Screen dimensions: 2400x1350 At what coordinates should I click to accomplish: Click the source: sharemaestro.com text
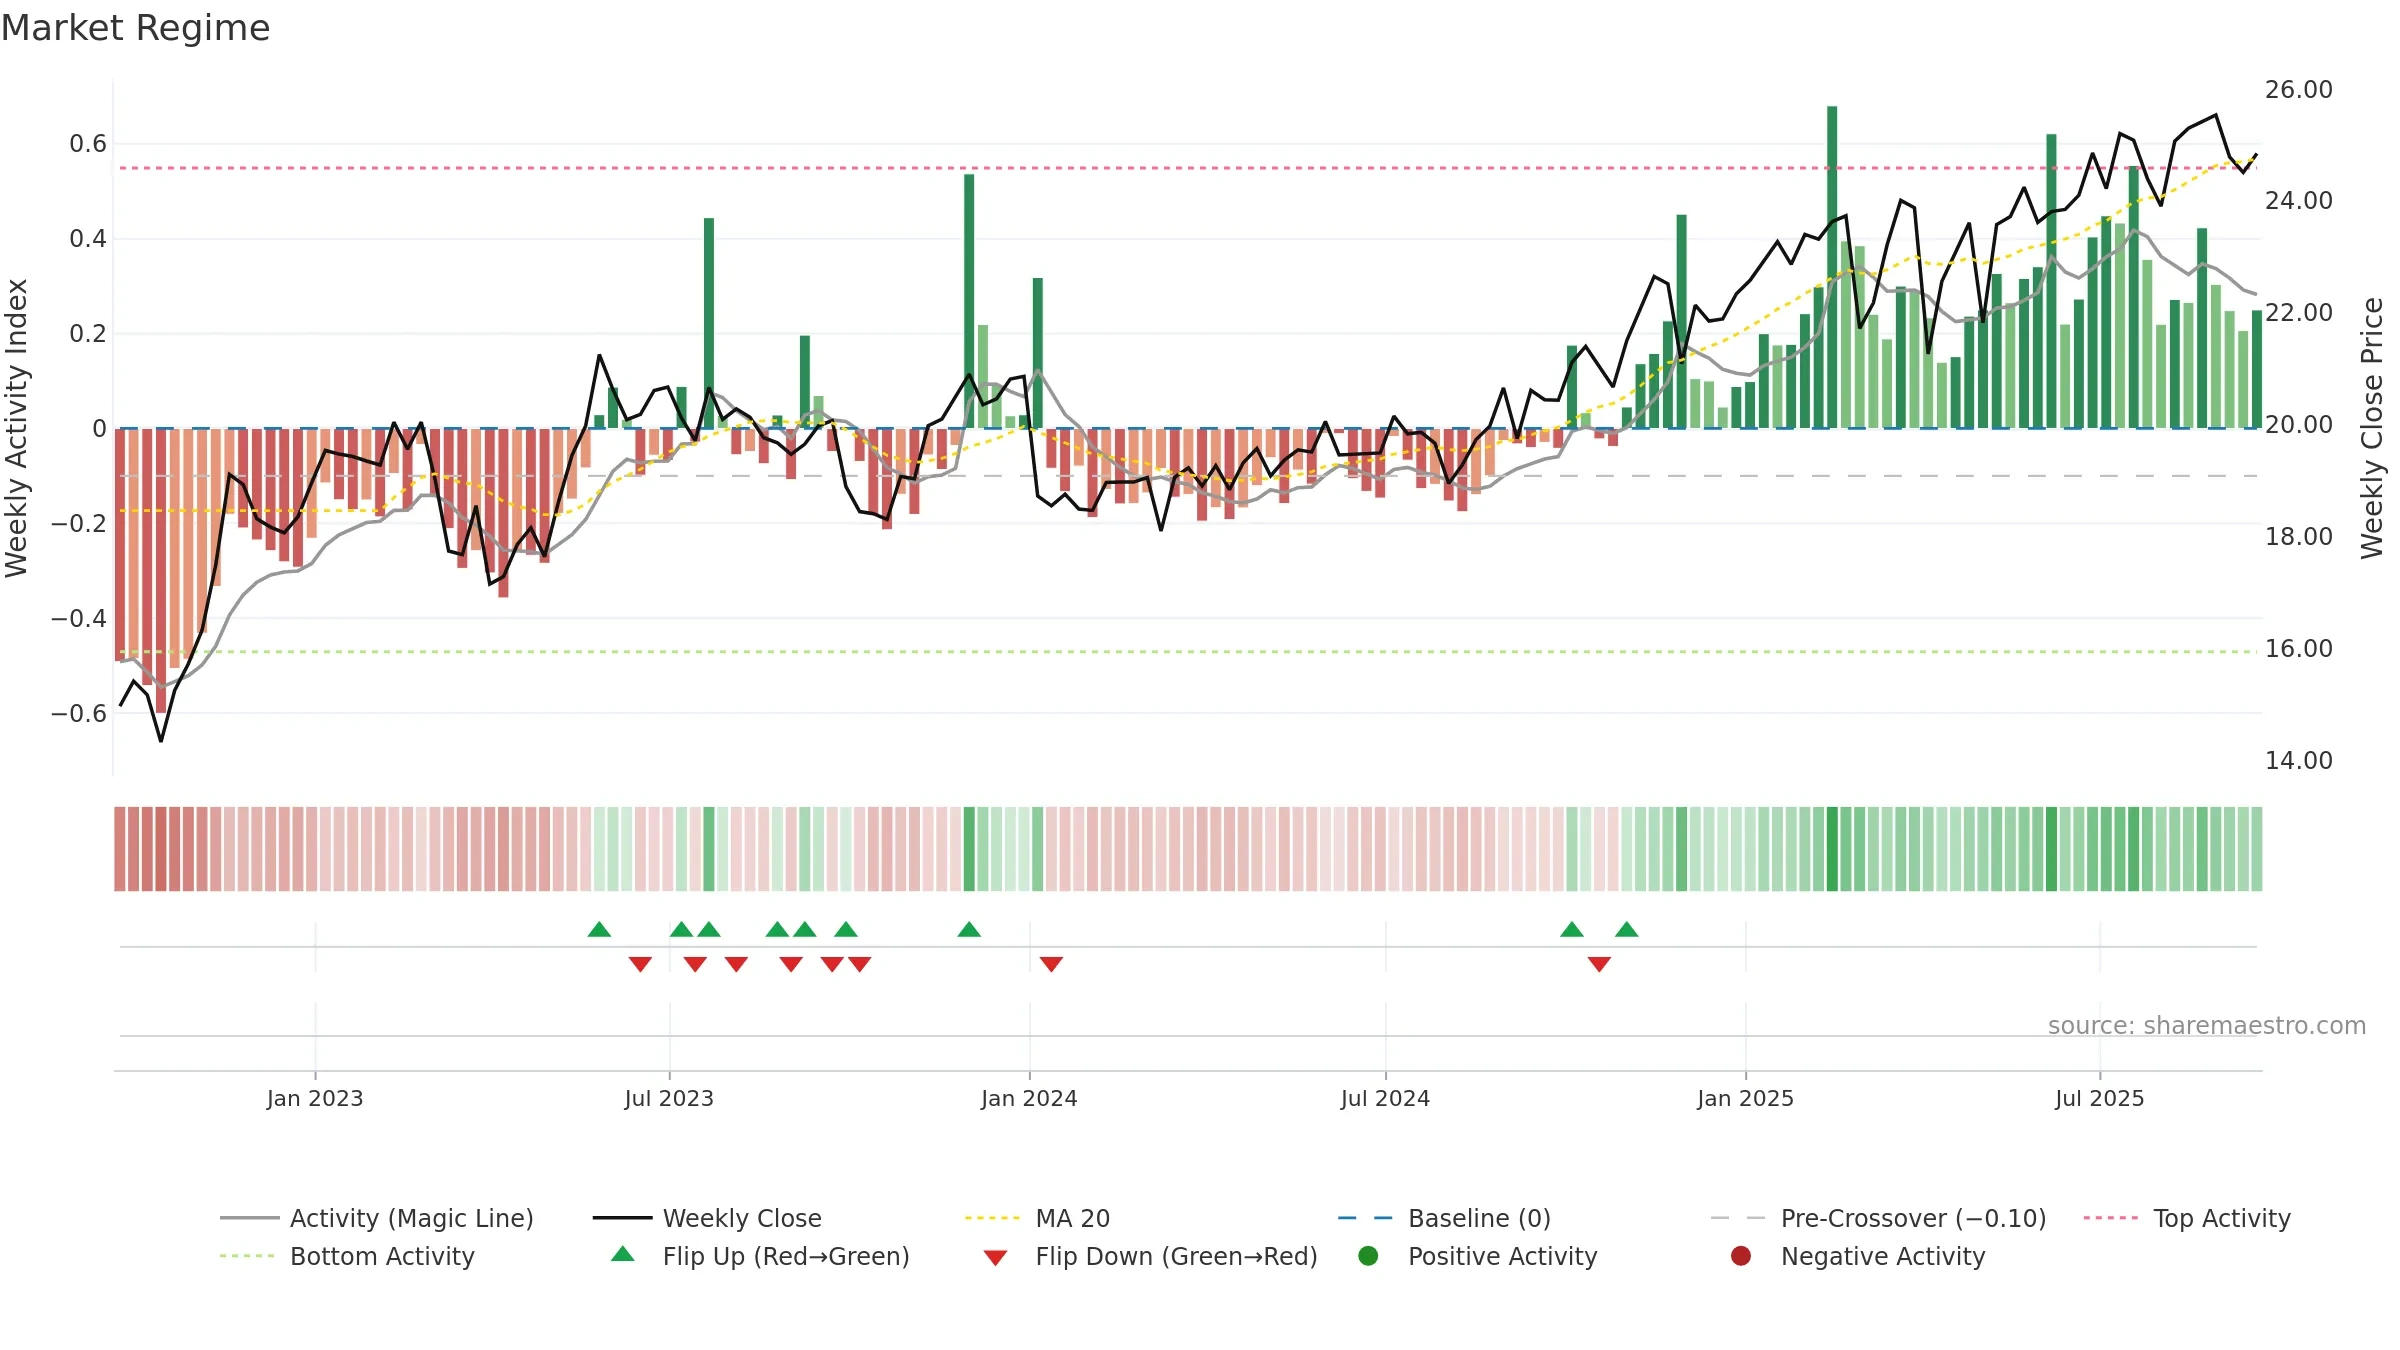pos(2207,1025)
